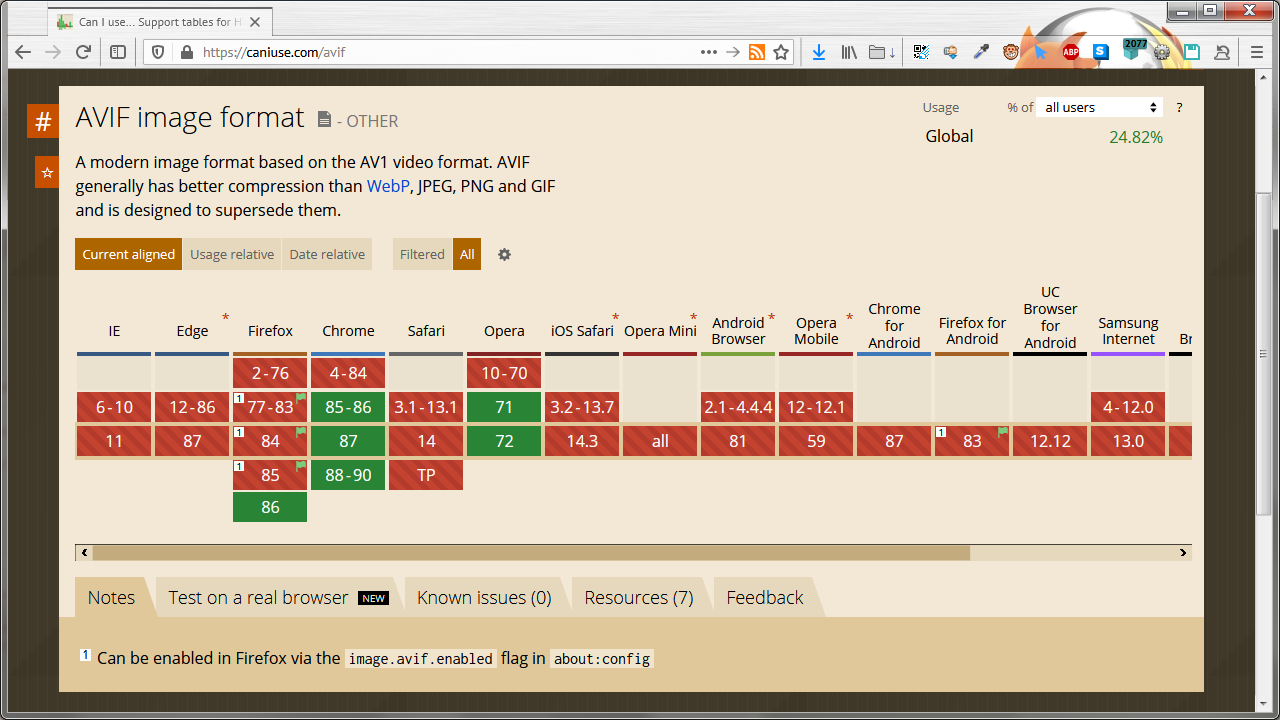Click the gear extension icon in toolbar
Viewport: 1280px width, 720px height.
coord(1162,52)
